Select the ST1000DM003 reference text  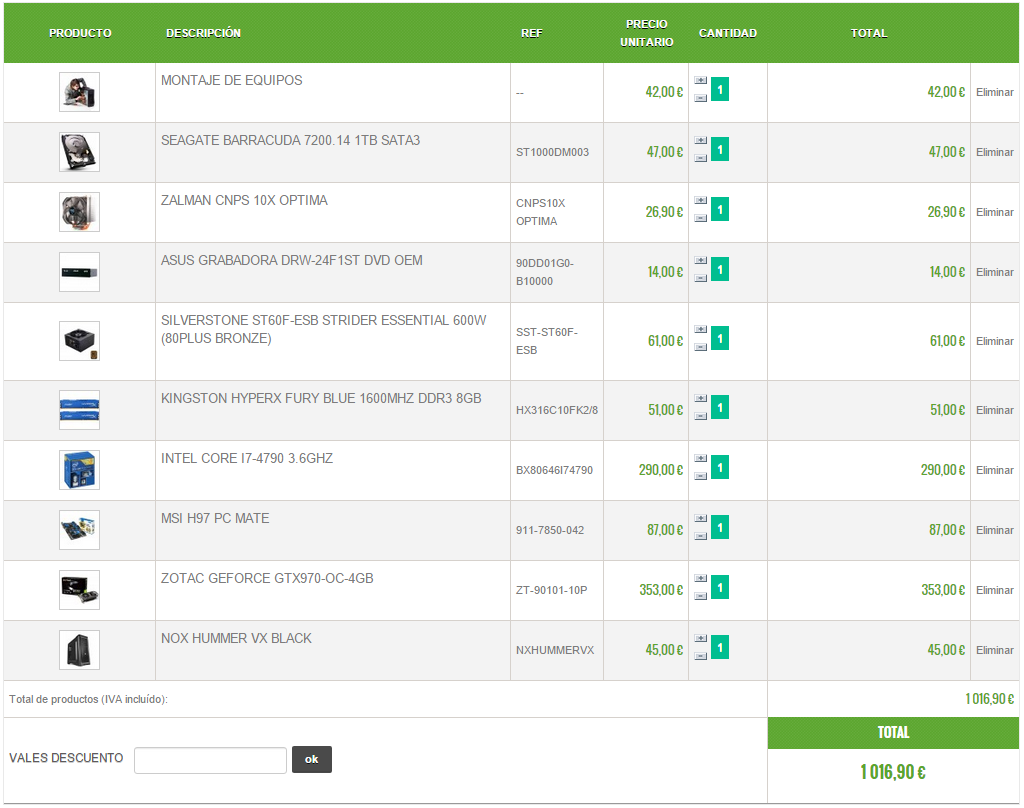[x=552, y=152]
